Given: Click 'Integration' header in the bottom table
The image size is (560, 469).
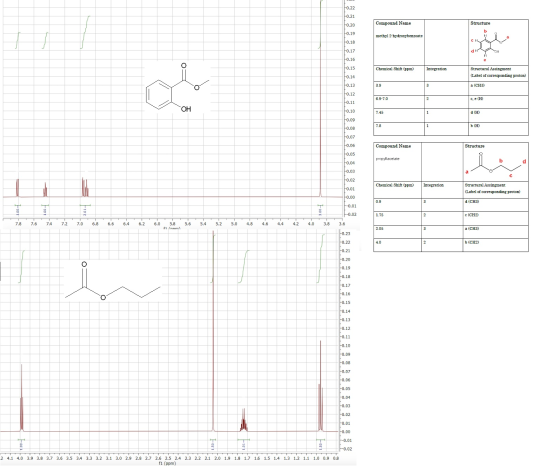Looking at the screenshot, I should (x=433, y=185).
